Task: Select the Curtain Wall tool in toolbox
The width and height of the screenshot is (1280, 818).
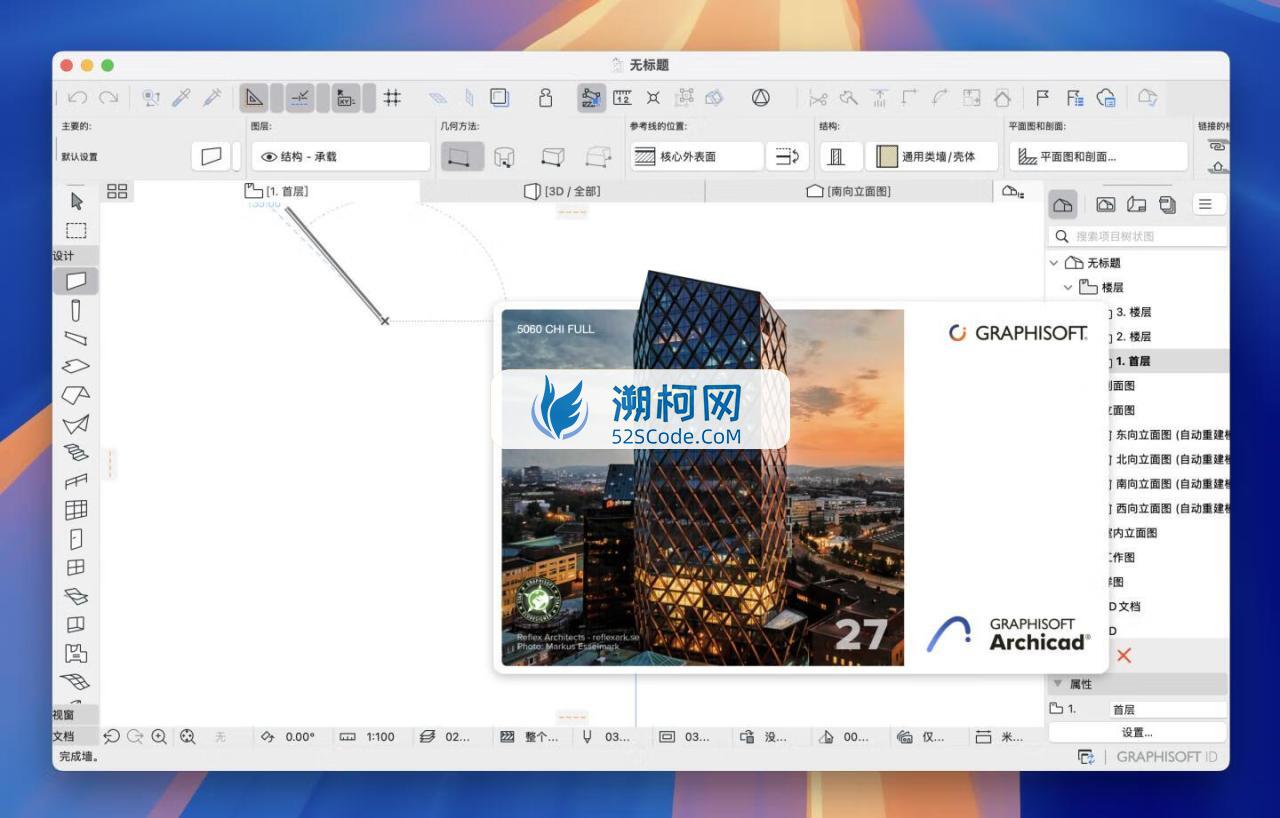Action: (x=76, y=510)
